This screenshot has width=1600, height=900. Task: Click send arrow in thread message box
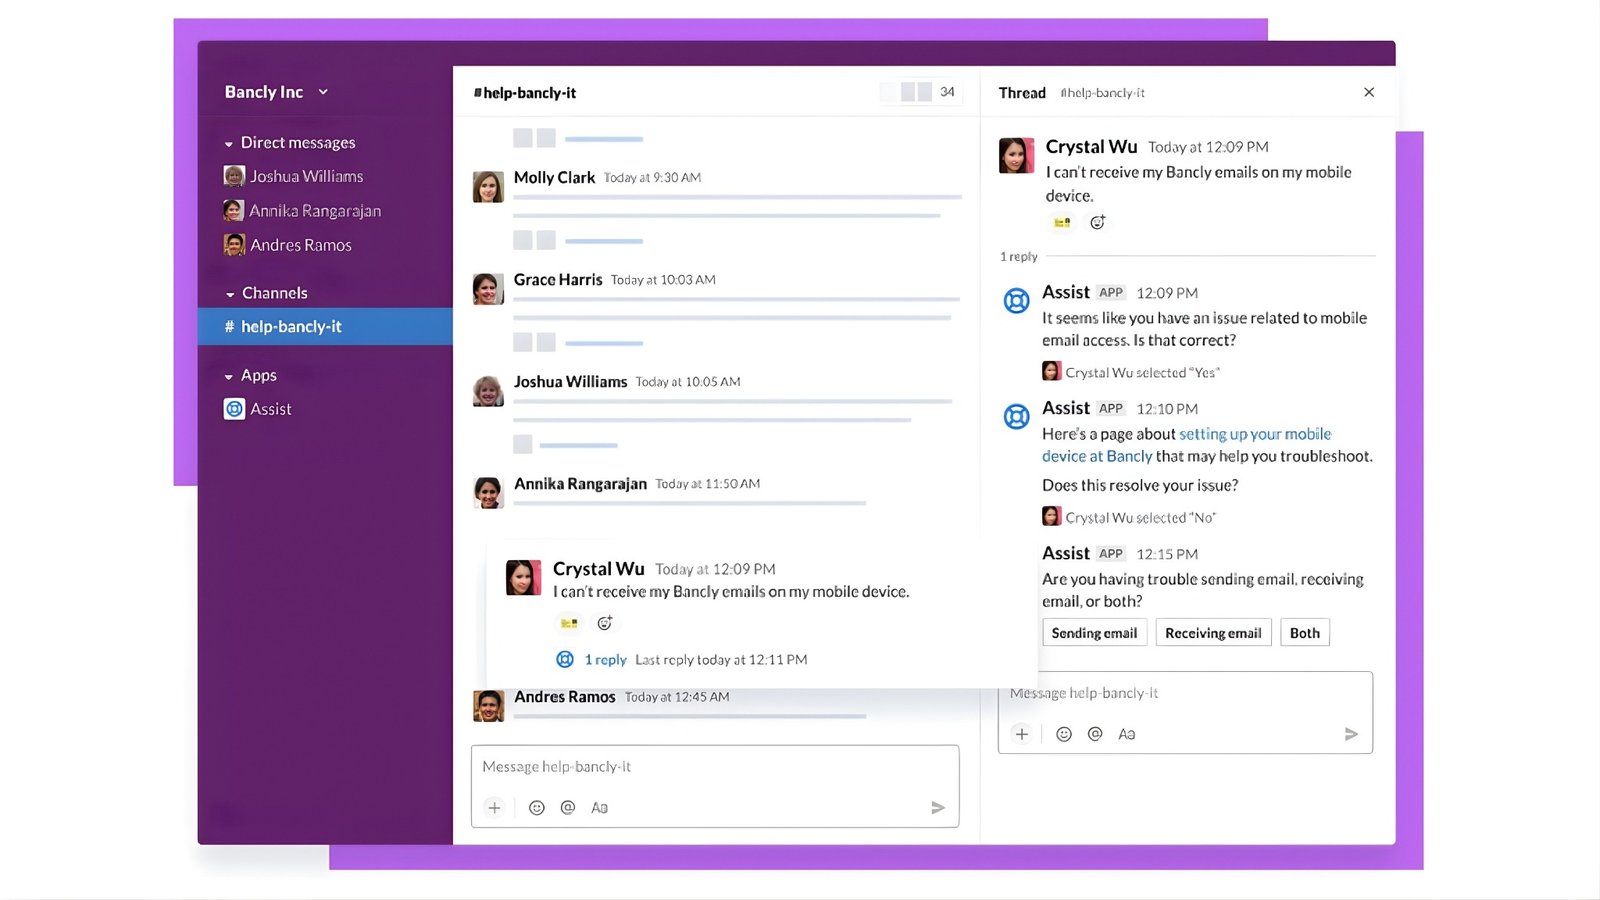1351,734
